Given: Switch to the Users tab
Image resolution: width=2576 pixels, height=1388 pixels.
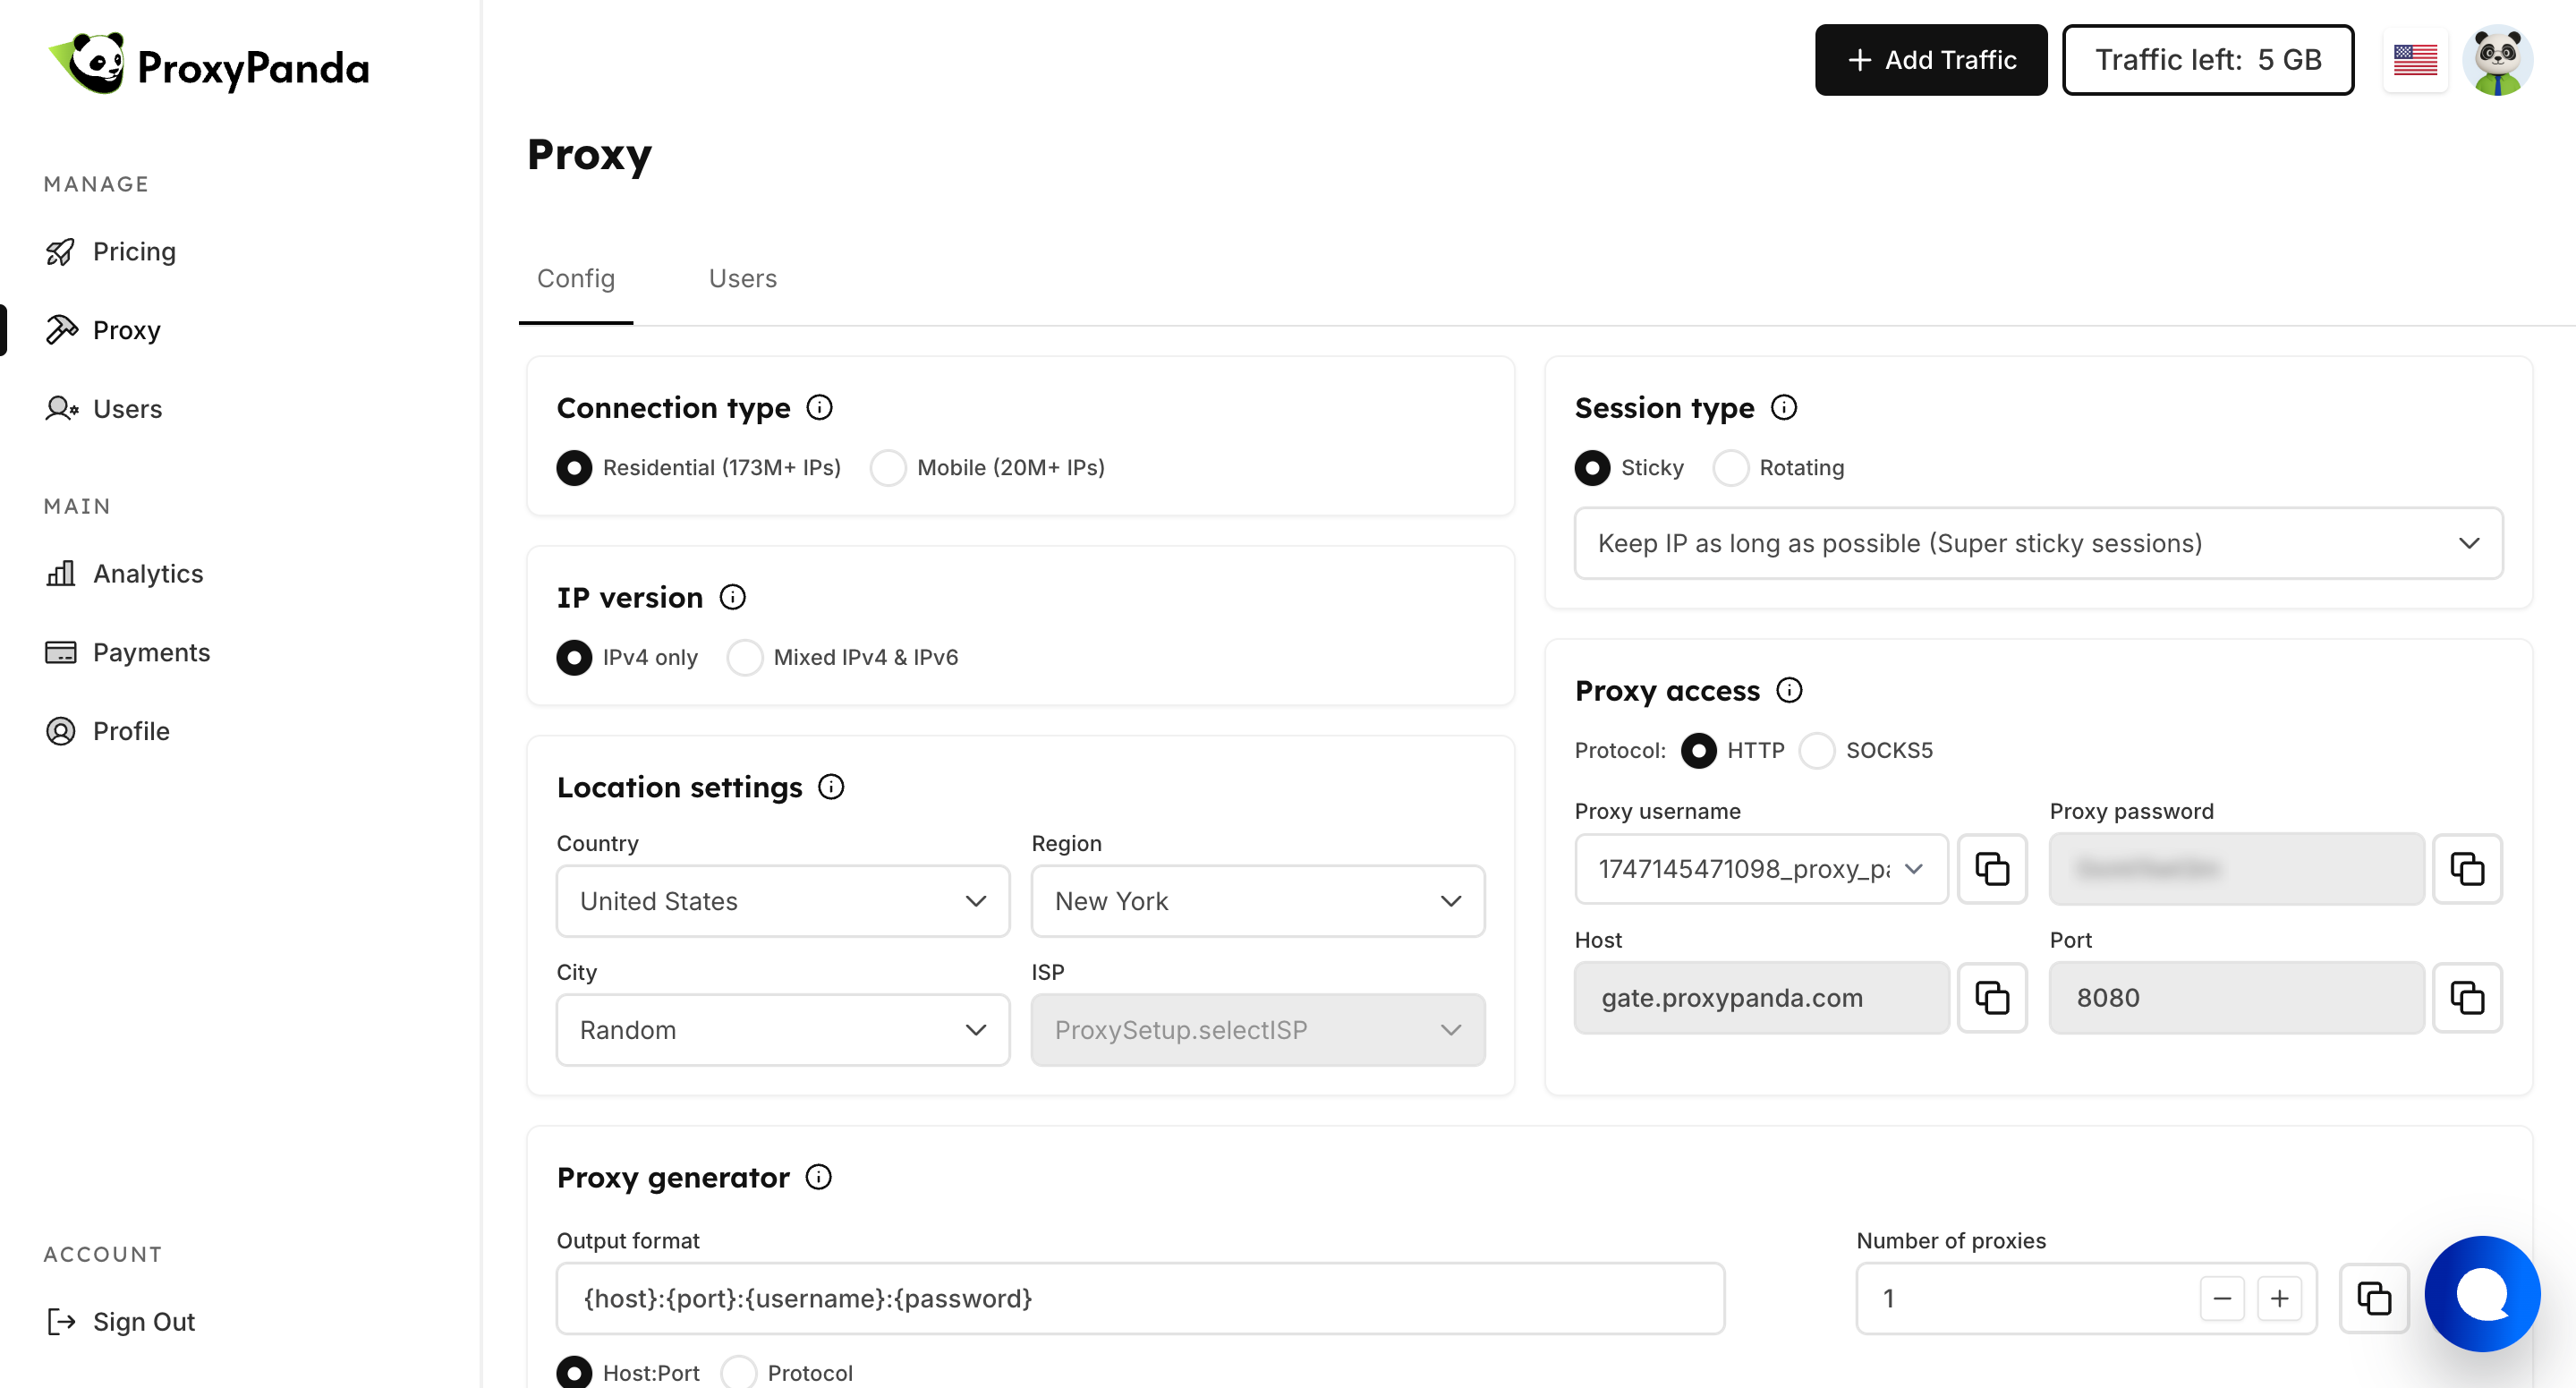Looking at the screenshot, I should (743, 279).
